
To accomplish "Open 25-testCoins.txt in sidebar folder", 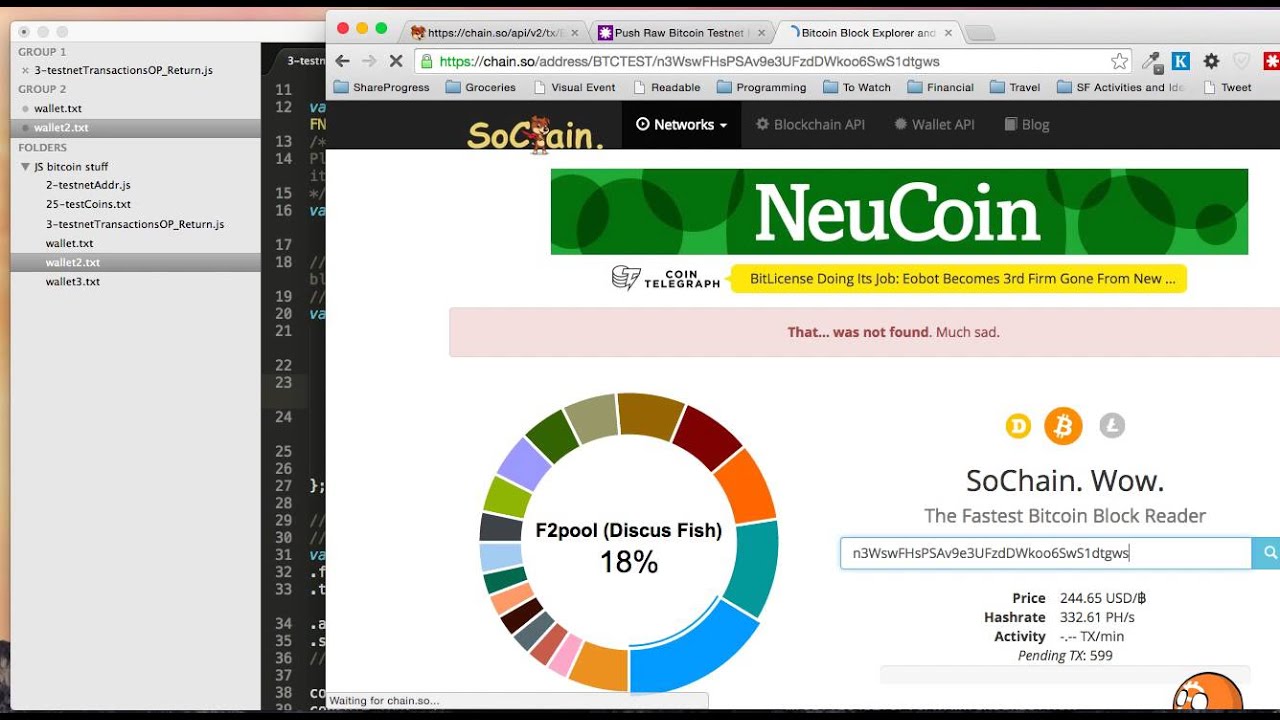I will click(x=88, y=204).
